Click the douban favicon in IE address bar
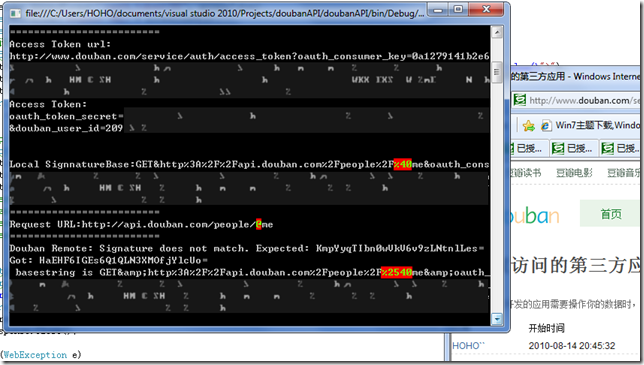 coord(520,100)
